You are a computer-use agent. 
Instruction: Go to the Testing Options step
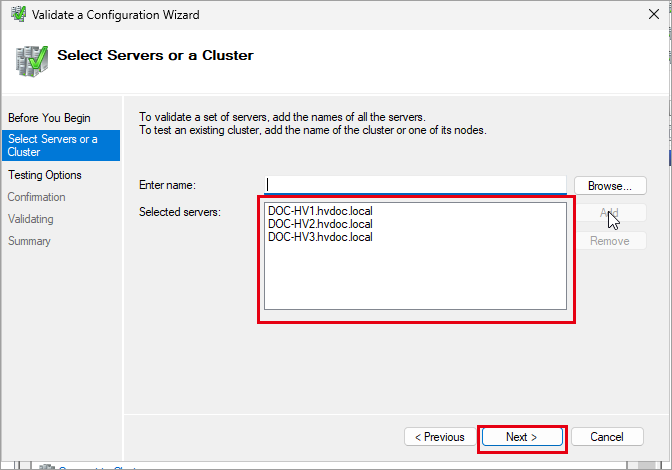tap(45, 175)
